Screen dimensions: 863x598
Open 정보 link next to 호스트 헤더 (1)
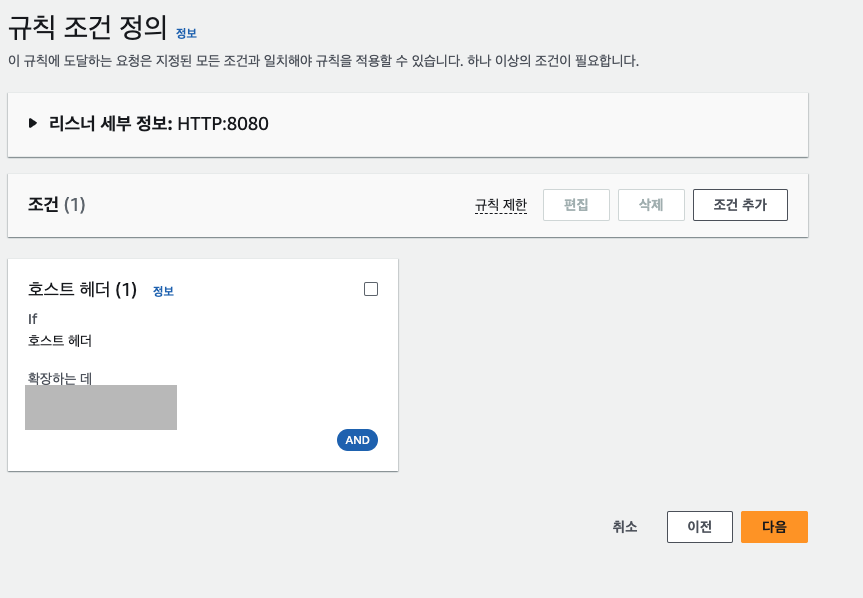click(163, 291)
